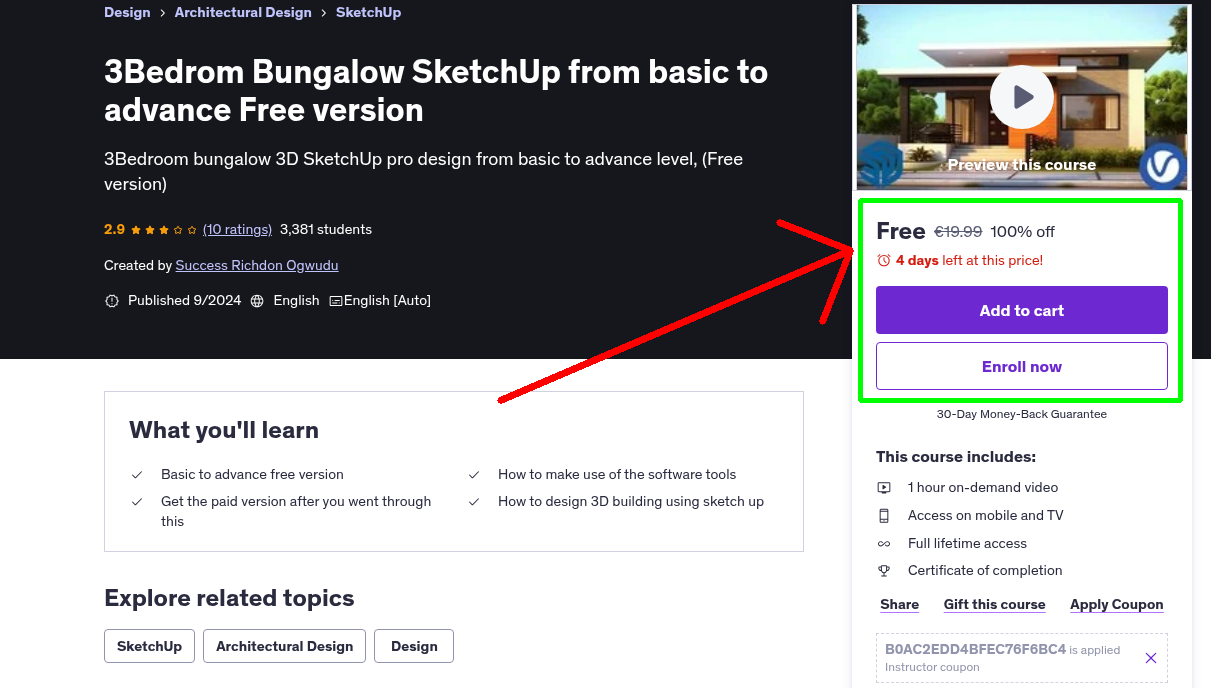
Task: Click Apply Coupon
Action: 1116,604
